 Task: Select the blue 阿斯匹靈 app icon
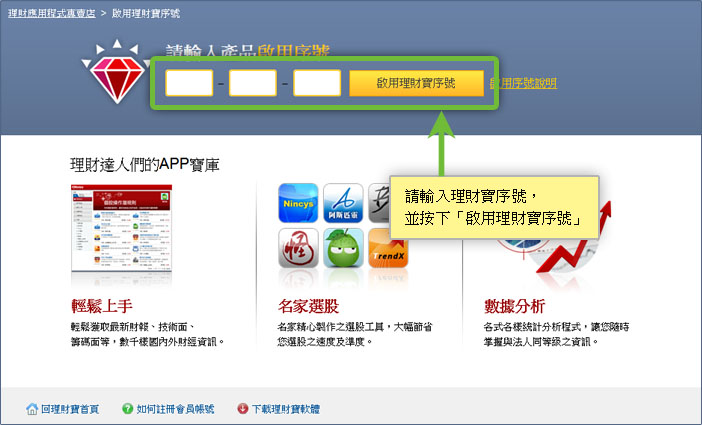click(343, 203)
